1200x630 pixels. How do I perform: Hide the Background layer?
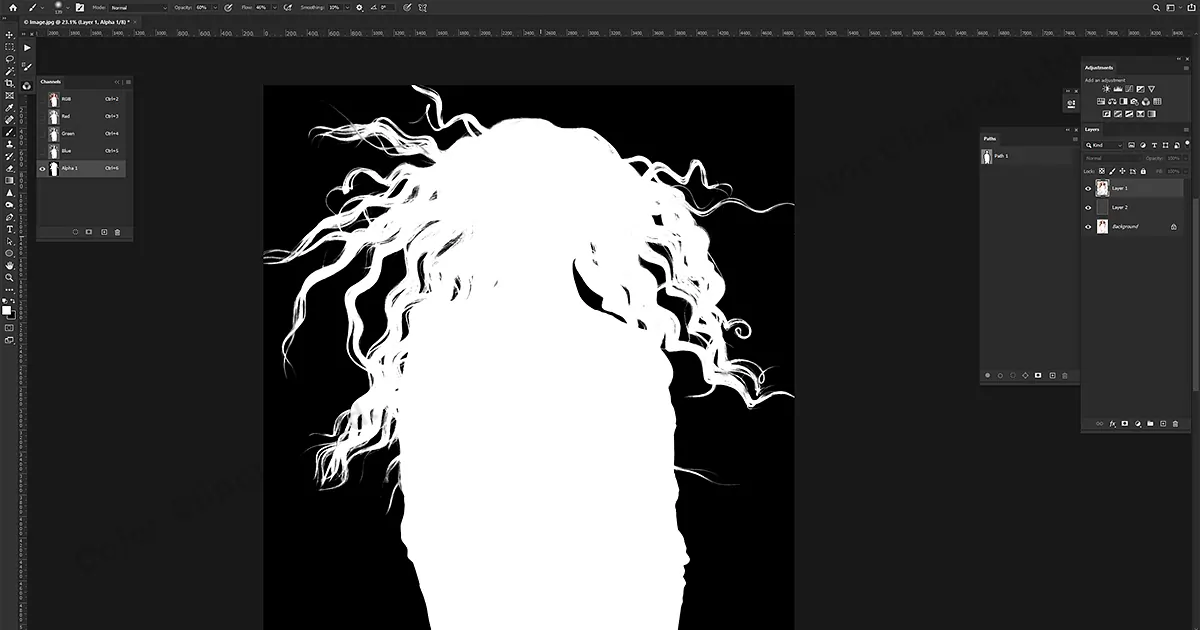pos(1087,226)
